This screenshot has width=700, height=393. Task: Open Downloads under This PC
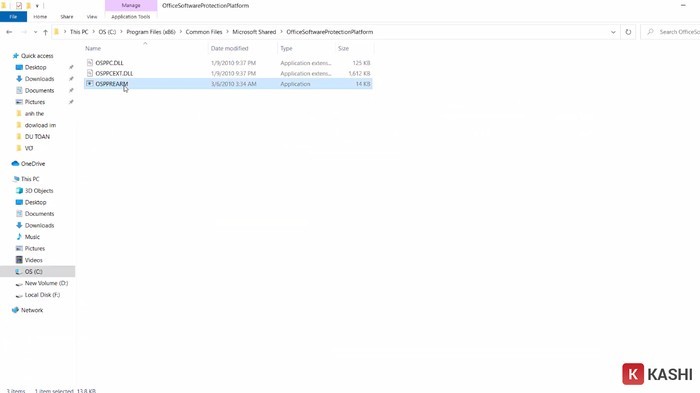[39, 226]
